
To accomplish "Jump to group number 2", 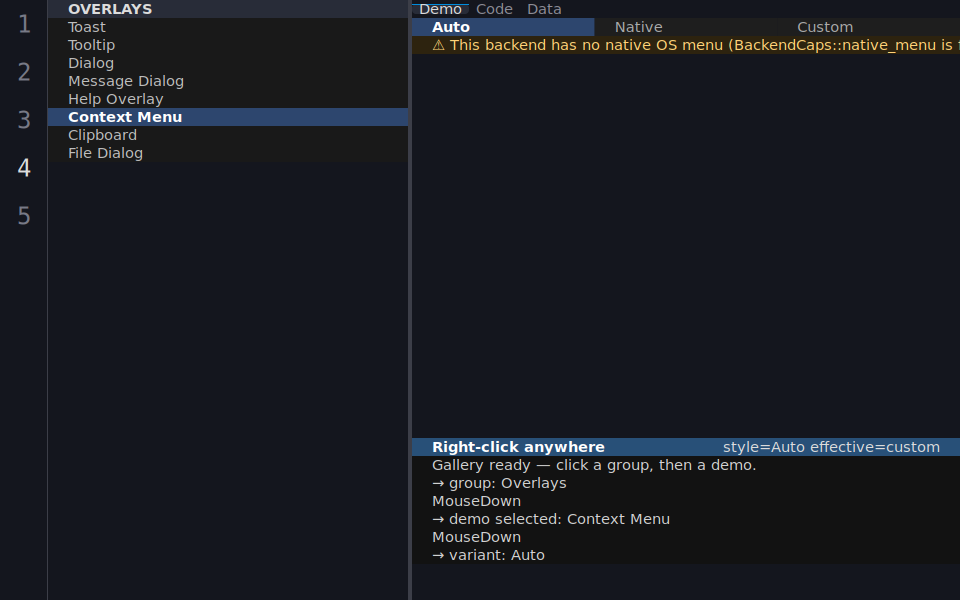I will pyautogui.click(x=24, y=72).
